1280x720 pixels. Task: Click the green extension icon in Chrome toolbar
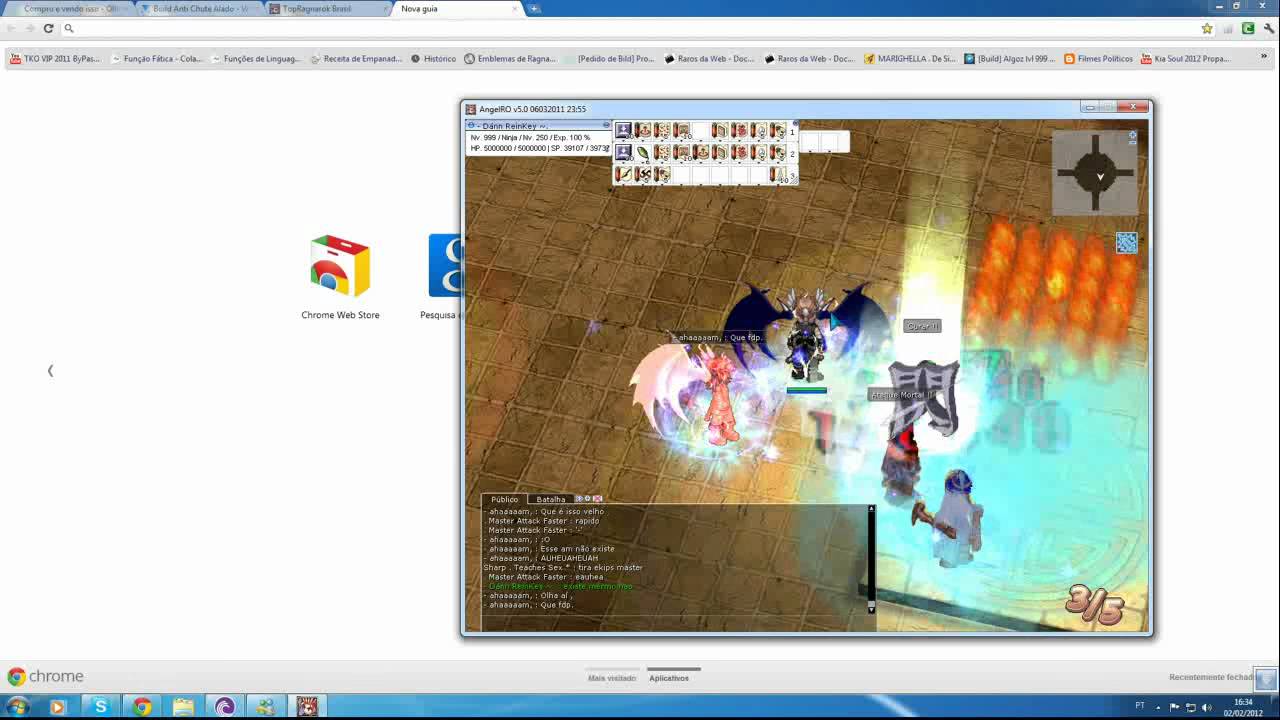pyautogui.click(x=1248, y=28)
